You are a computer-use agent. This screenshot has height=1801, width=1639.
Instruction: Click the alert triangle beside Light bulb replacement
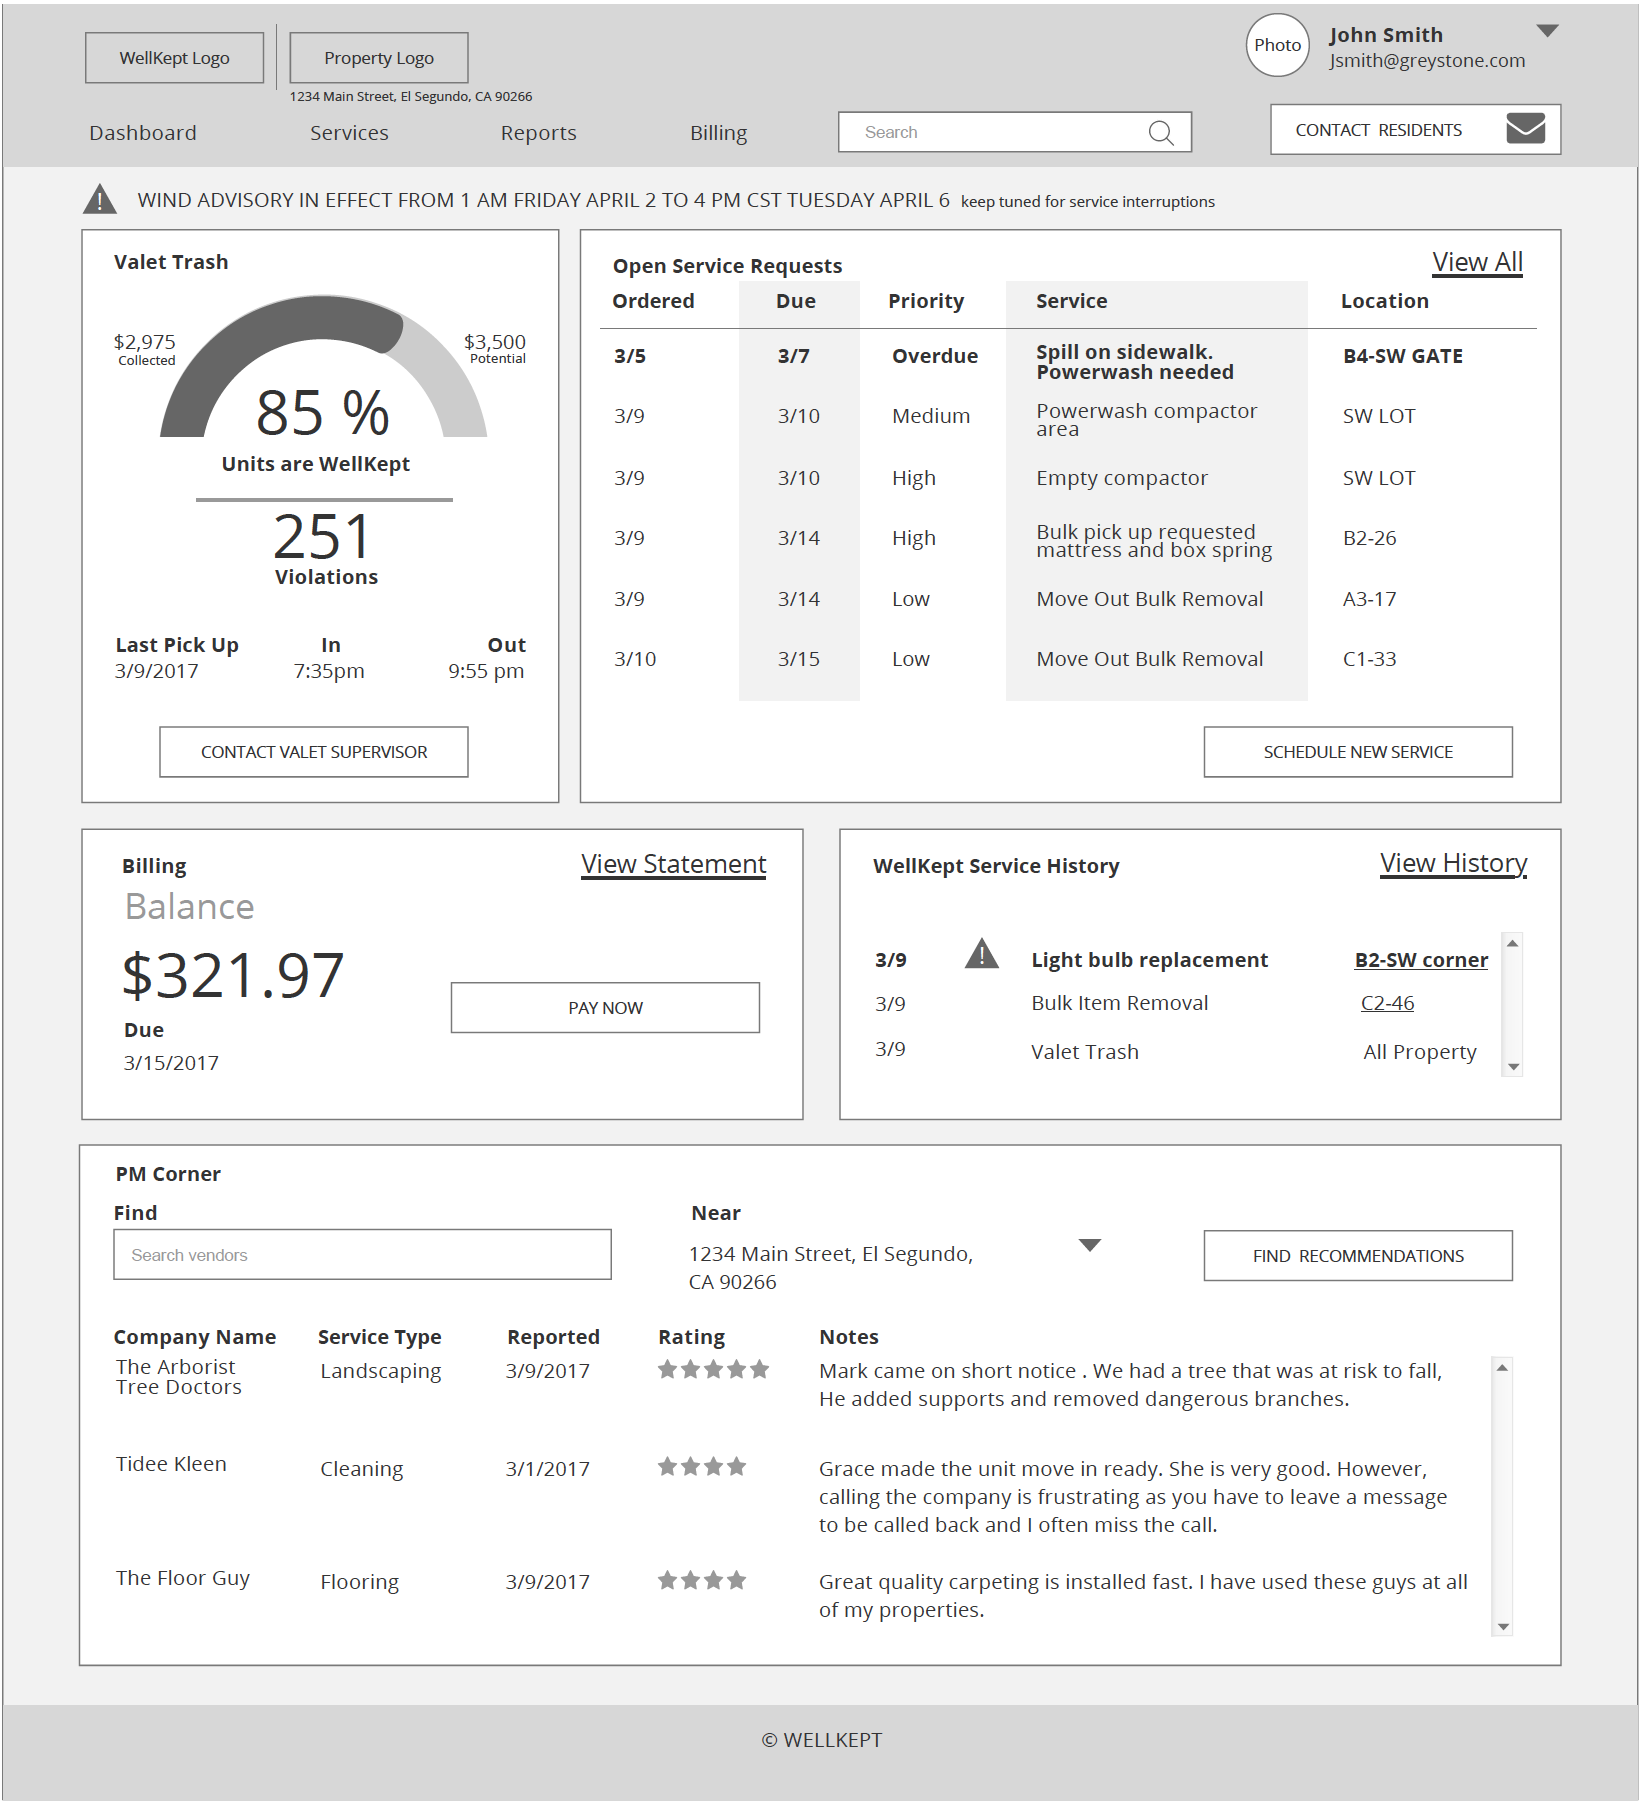(x=982, y=954)
